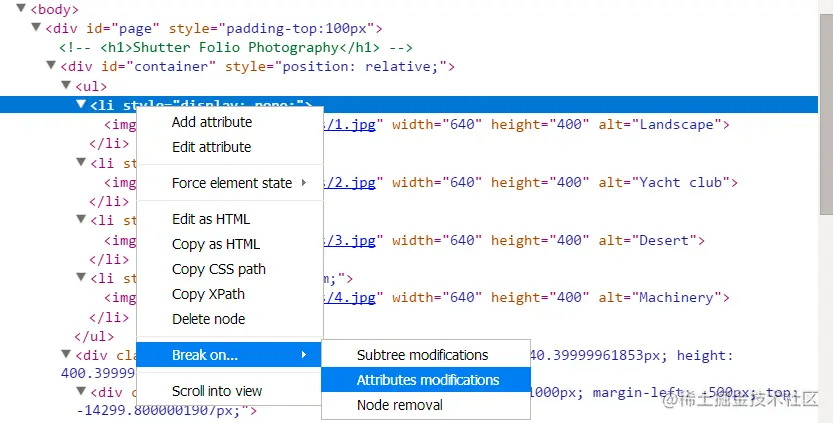
Task: Select Edit as HTML
Action: (x=230, y=219)
